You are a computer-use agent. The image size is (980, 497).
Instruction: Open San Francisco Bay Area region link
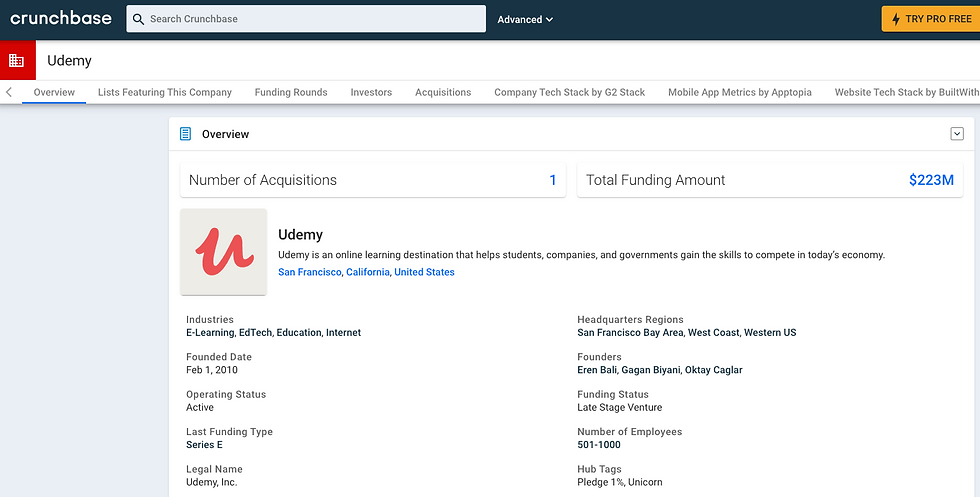(631, 333)
